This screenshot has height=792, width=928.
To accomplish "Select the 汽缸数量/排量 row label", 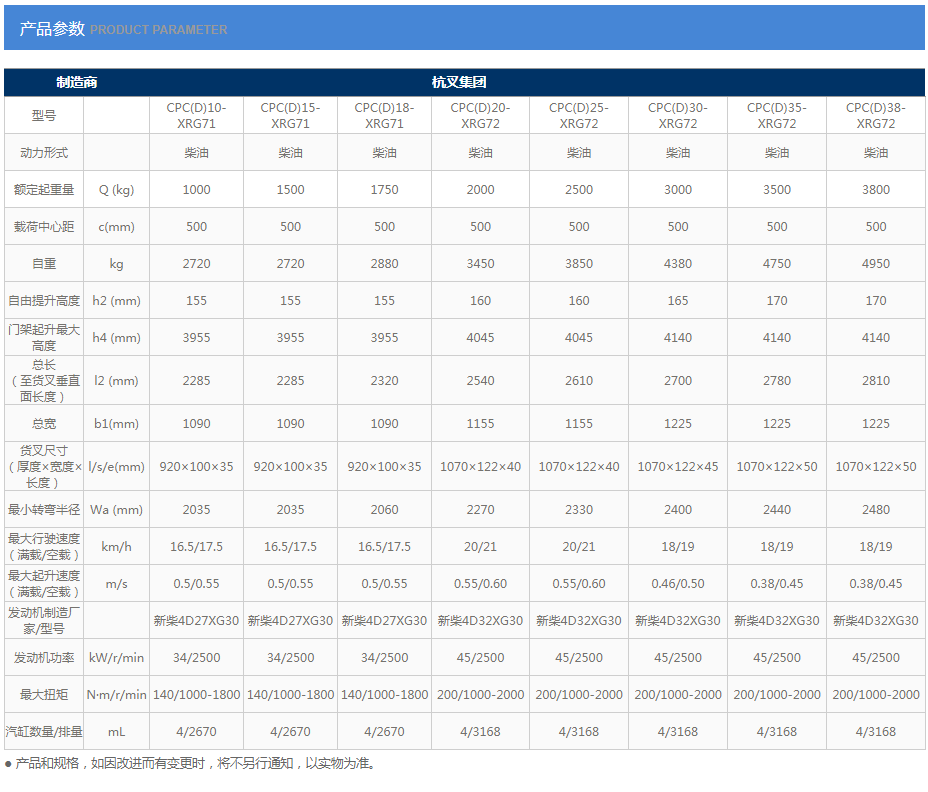I will 44,732.
